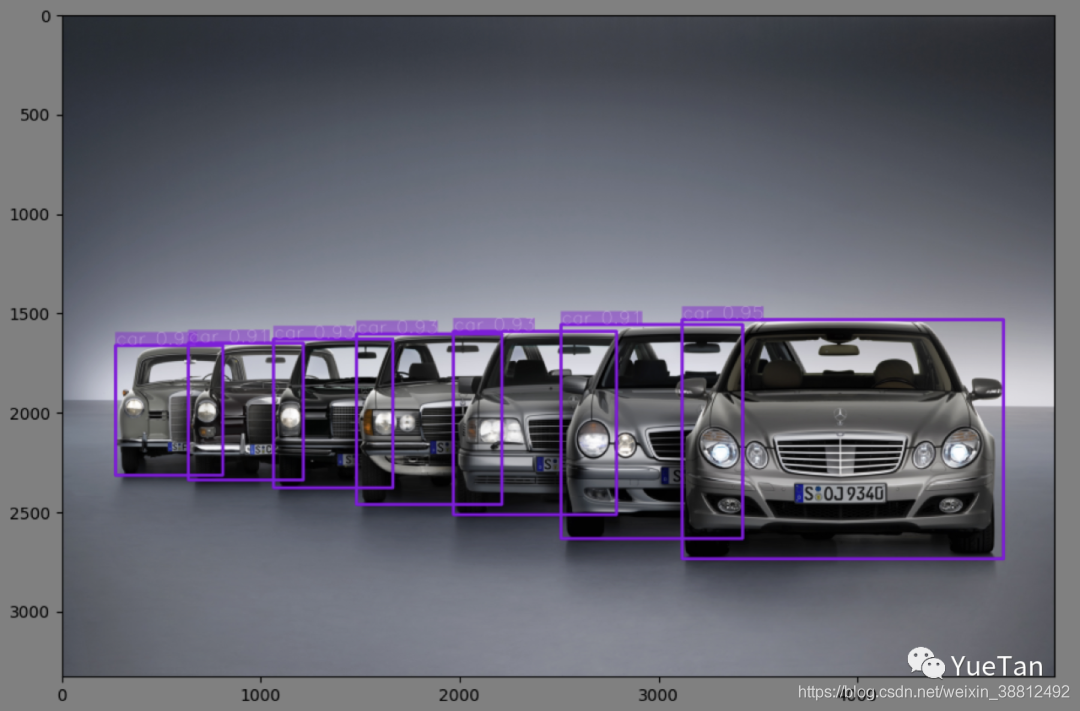Click the 'car 0.95' detection label
This screenshot has height=711, width=1080.
point(722,314)
